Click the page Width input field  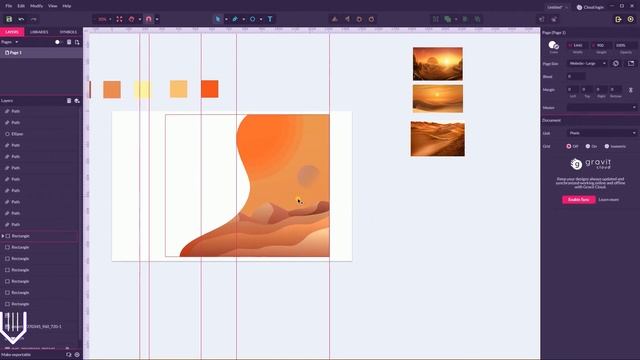[x=578, y=45]
